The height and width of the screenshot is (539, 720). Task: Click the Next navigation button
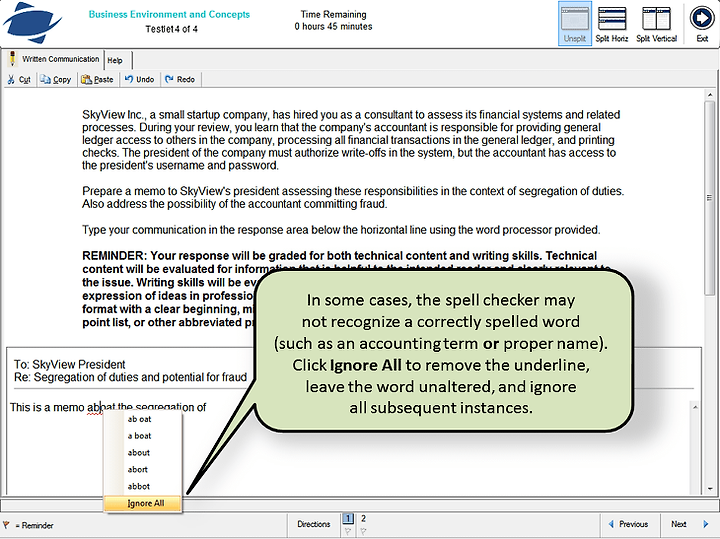click(x=689, y=524)
